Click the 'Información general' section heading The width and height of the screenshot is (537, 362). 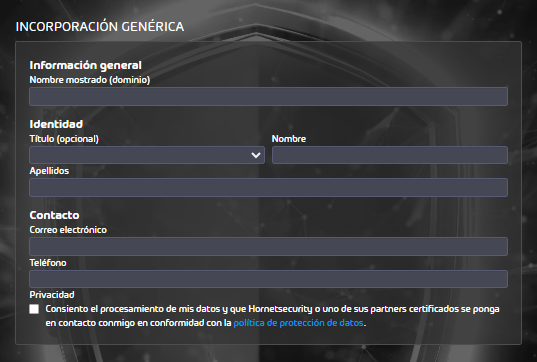[x=86, y=65]
